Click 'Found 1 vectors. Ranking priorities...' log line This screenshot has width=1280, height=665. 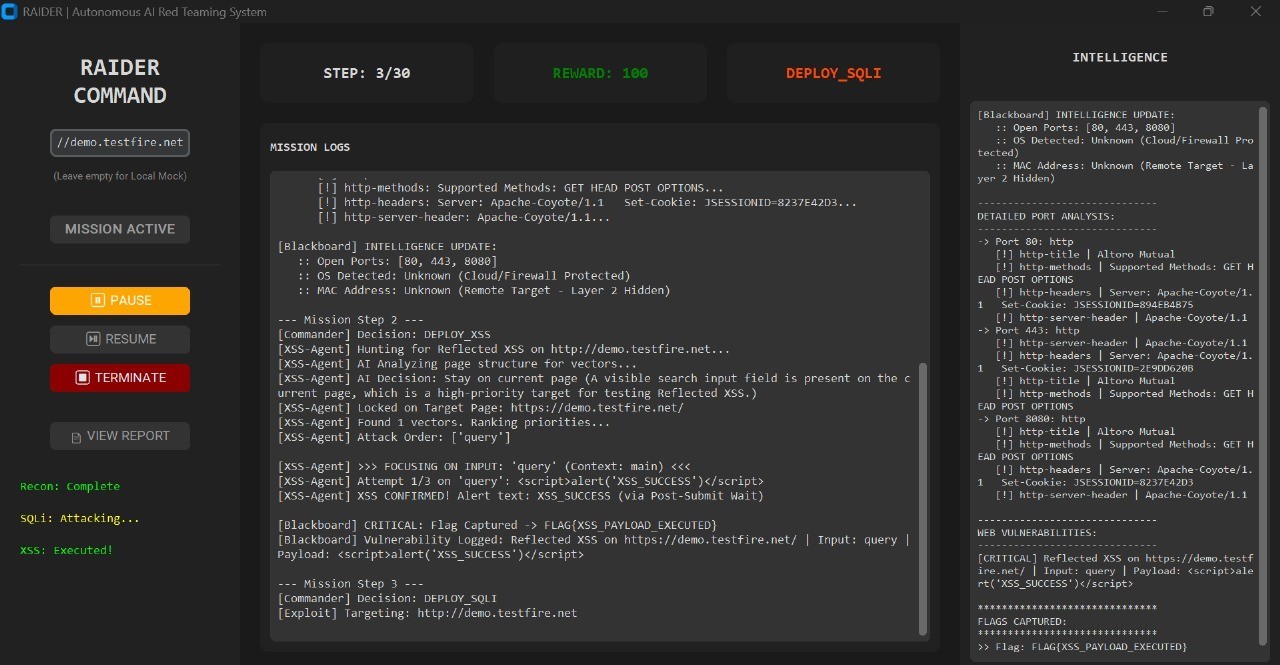tap(443, 422)
